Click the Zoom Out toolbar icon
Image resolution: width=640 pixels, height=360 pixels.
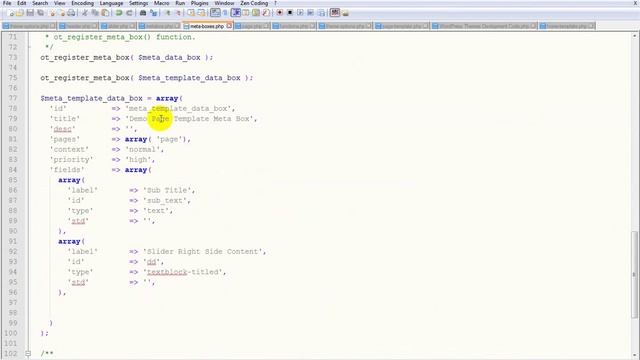pyautogui.click(x=178, y=13)
